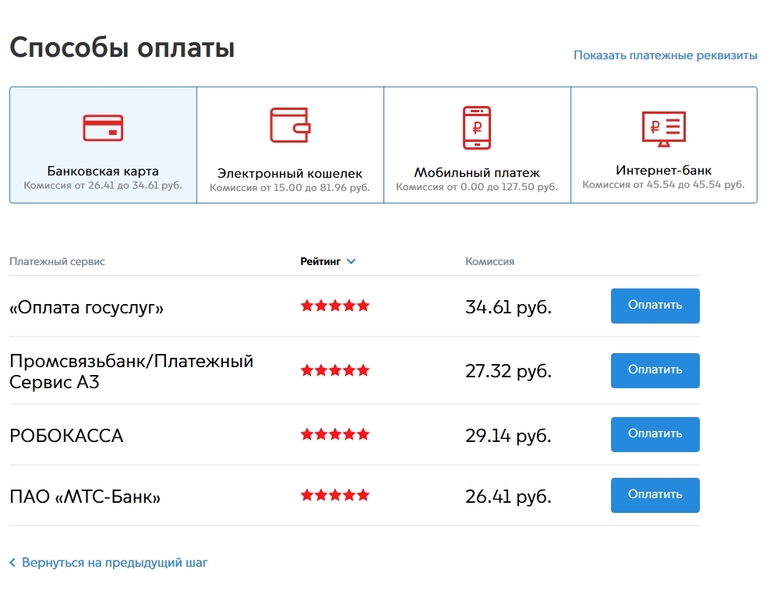The image size is (770, 601).
Task: Pay via «Оплата госуслуг» Оплатить button
Action: [655, 306]
